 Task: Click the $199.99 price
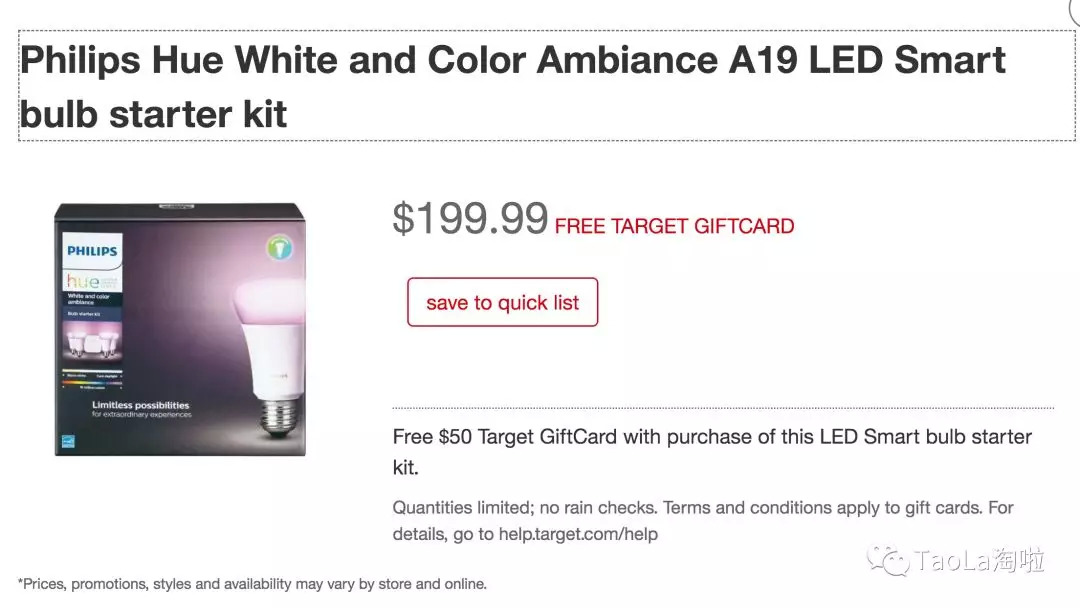pos(470,218)
